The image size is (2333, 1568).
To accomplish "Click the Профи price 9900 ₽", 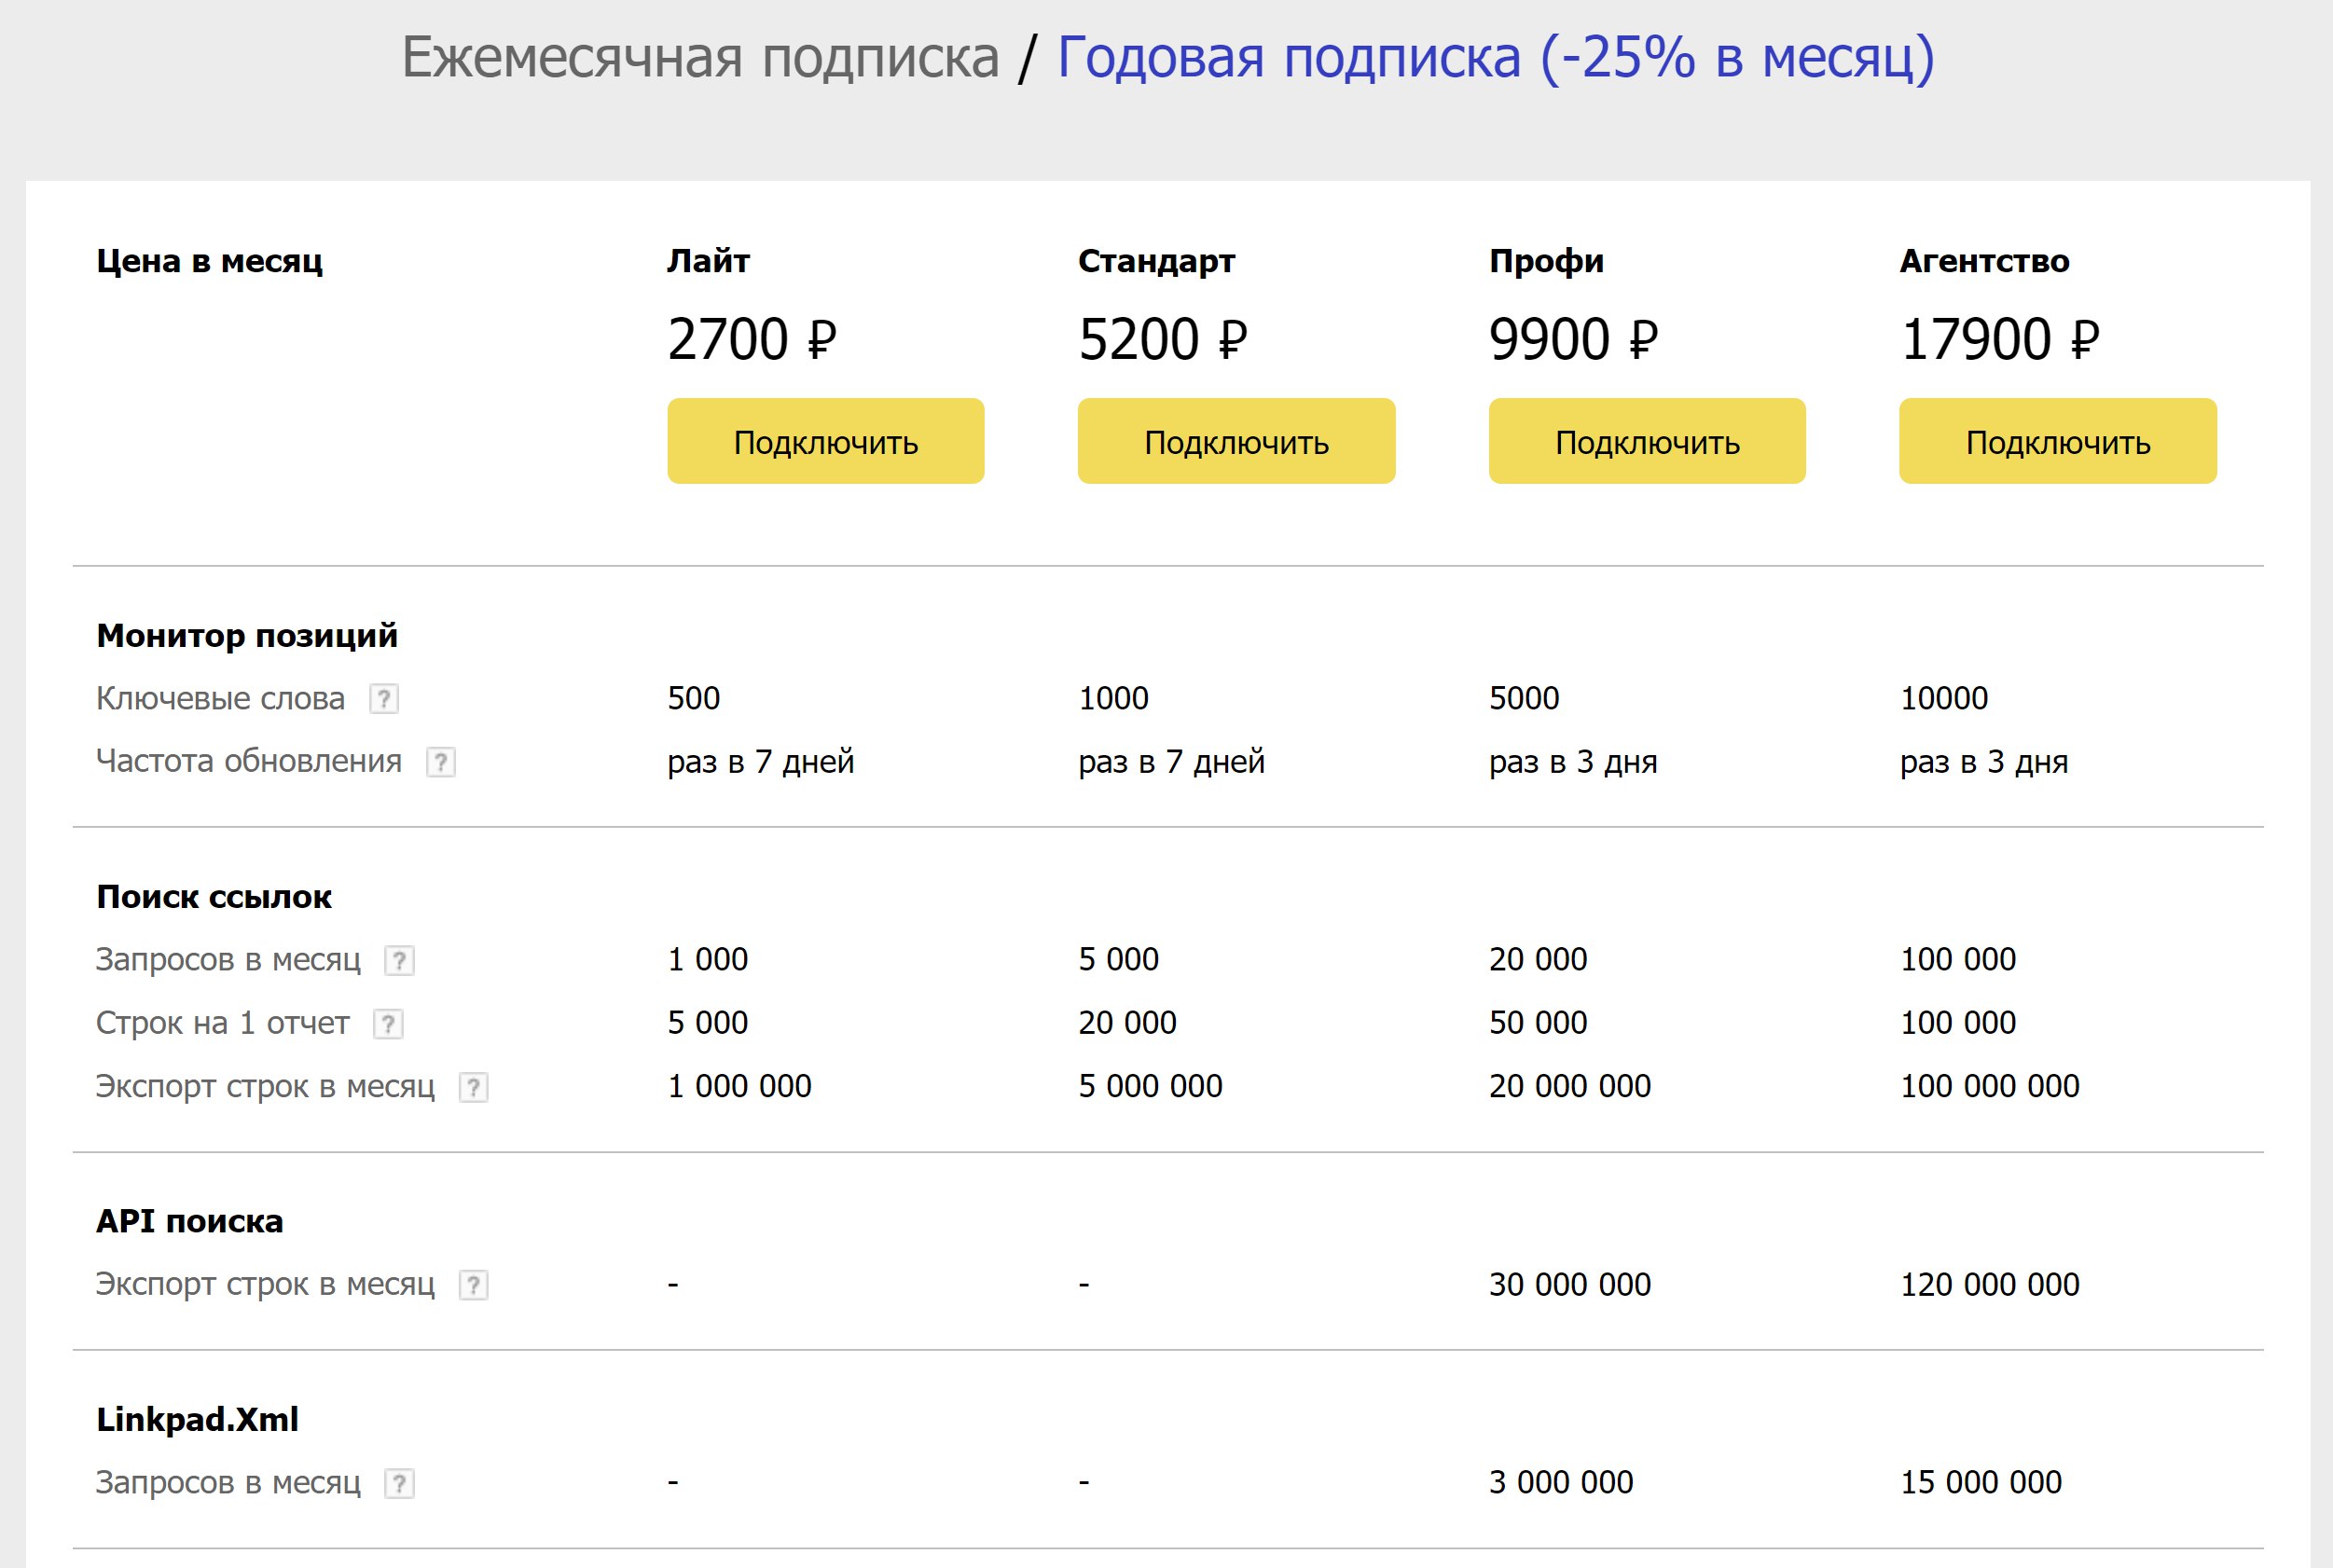I will pos(1573,339).
